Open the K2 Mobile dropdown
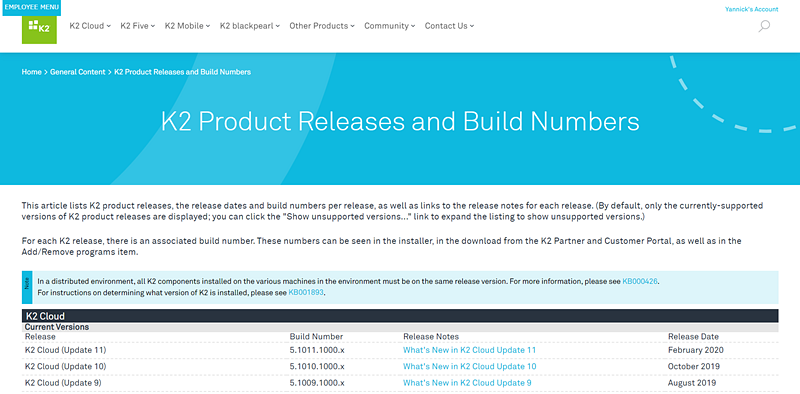 point(187,26)
